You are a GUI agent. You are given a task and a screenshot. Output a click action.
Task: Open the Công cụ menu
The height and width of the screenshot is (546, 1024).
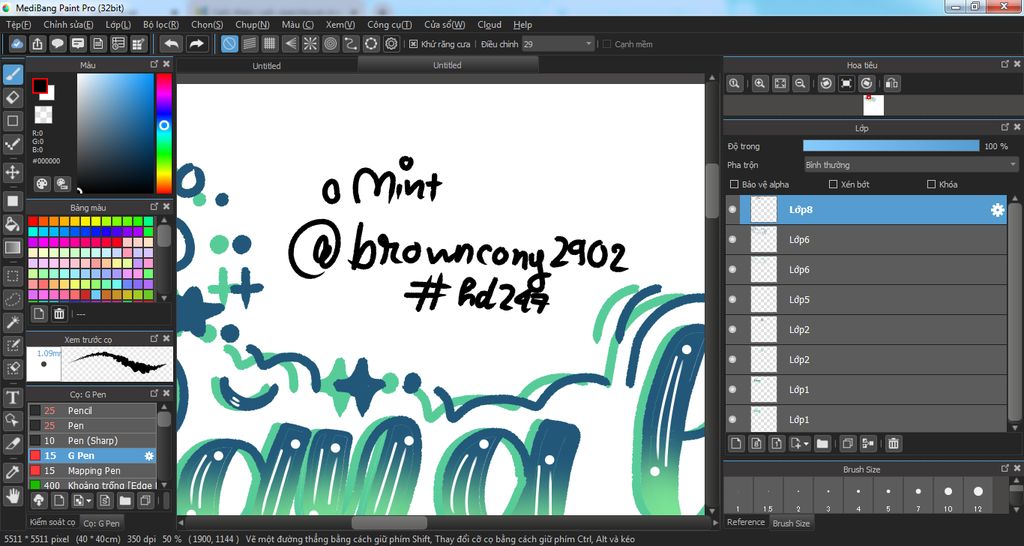tap(389, 25)
